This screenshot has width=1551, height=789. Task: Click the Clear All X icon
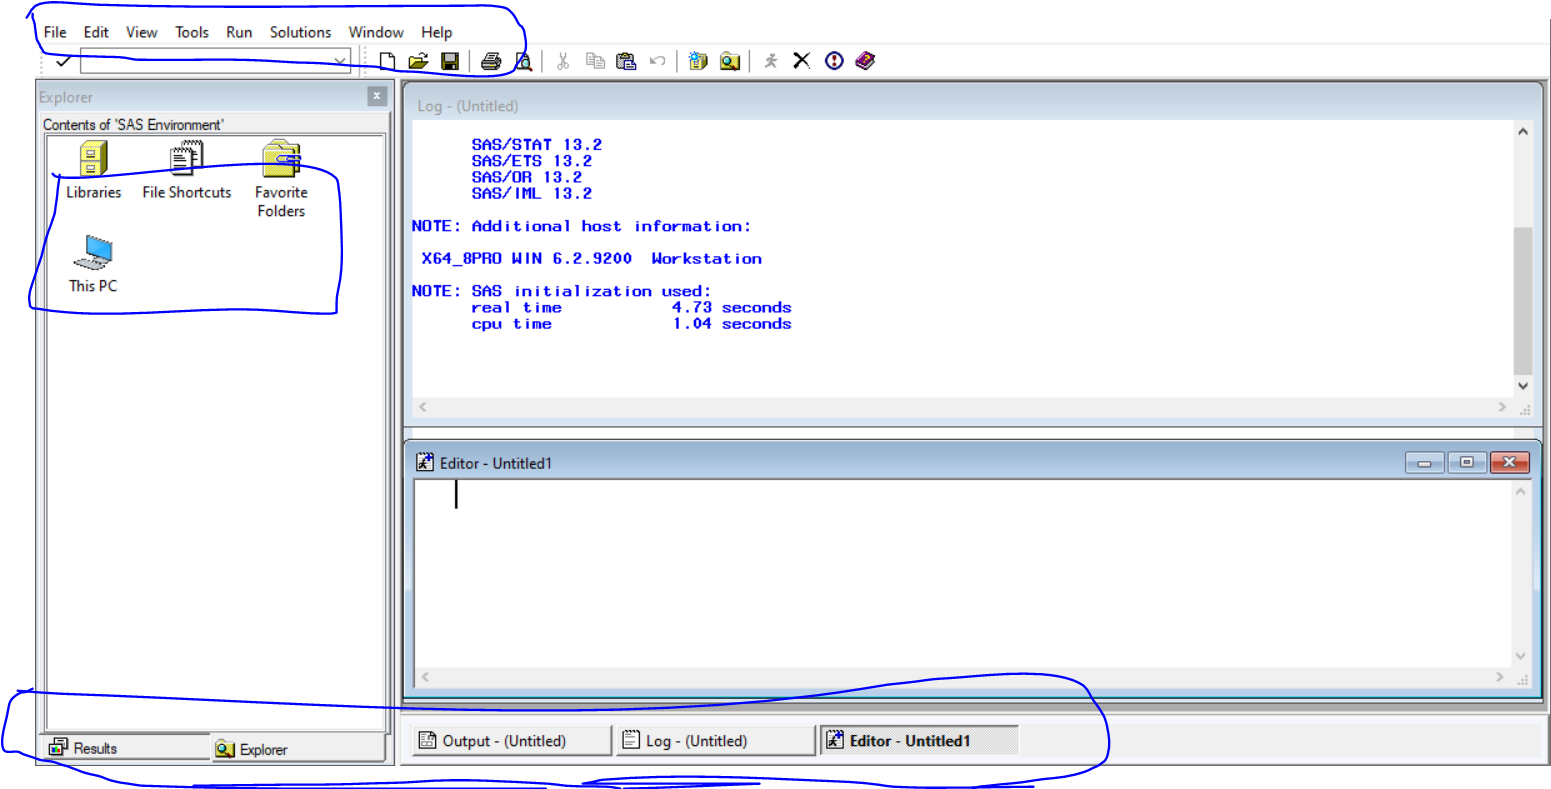tap(801, 62)
